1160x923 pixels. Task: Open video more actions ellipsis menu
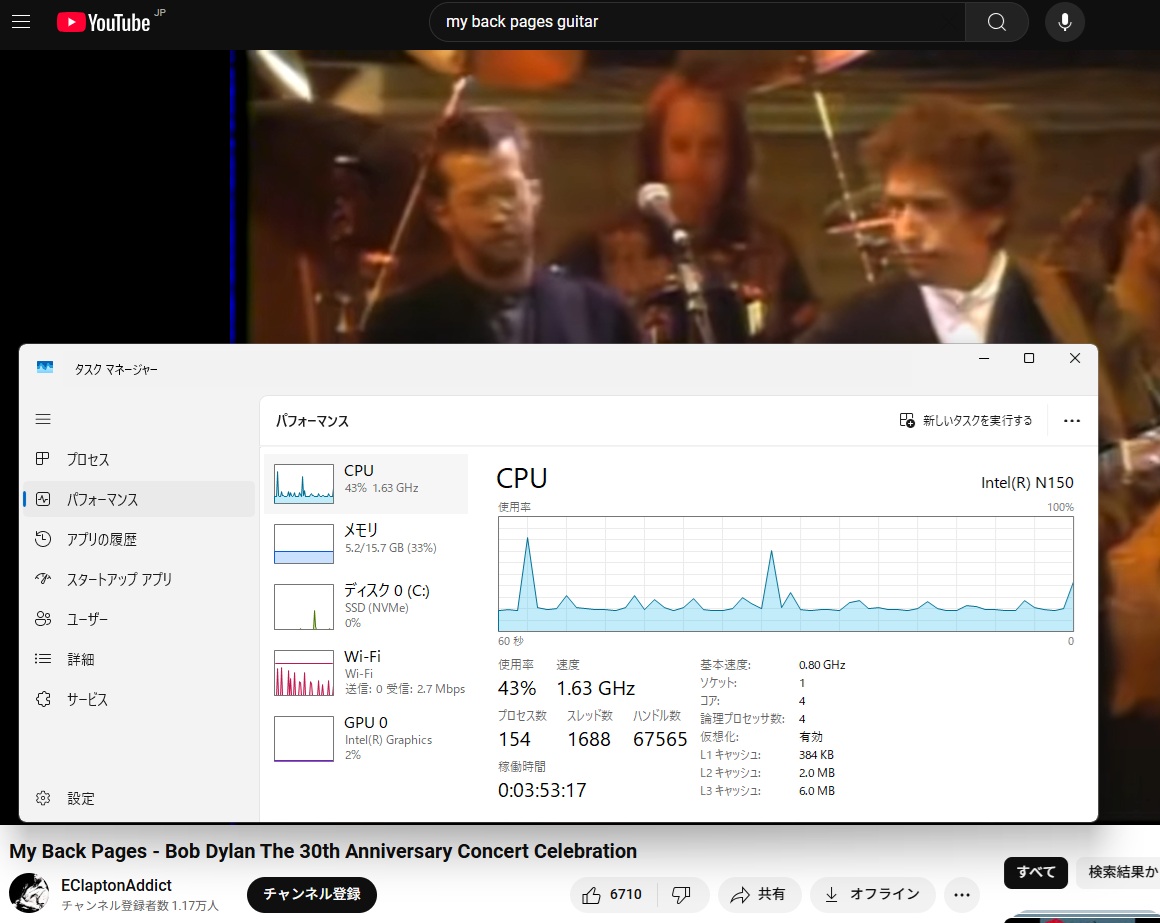tap(961, 894)
